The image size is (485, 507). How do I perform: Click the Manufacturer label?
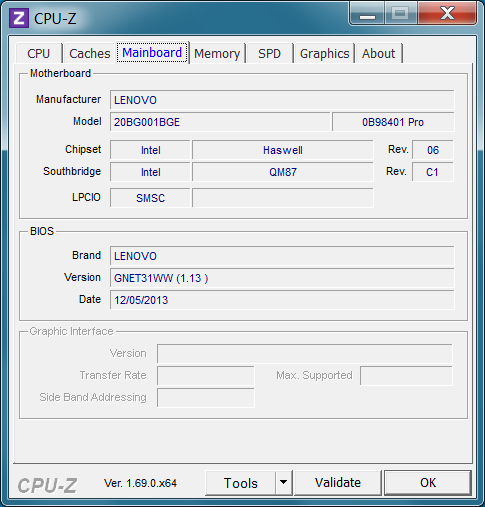pyautogui.click(x=68, y=99)
